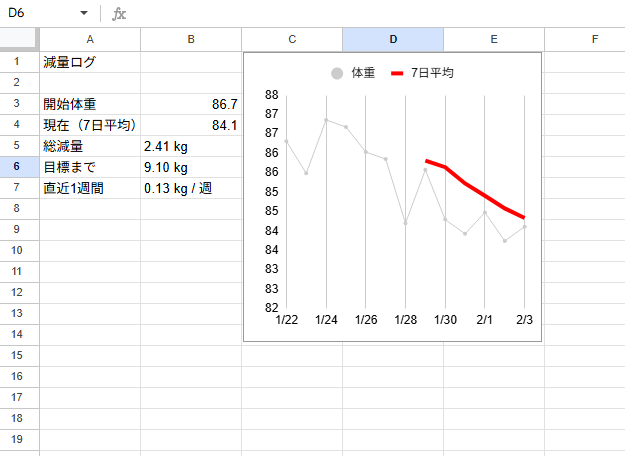Click the select-all corner above row 1

pos(19,39)
